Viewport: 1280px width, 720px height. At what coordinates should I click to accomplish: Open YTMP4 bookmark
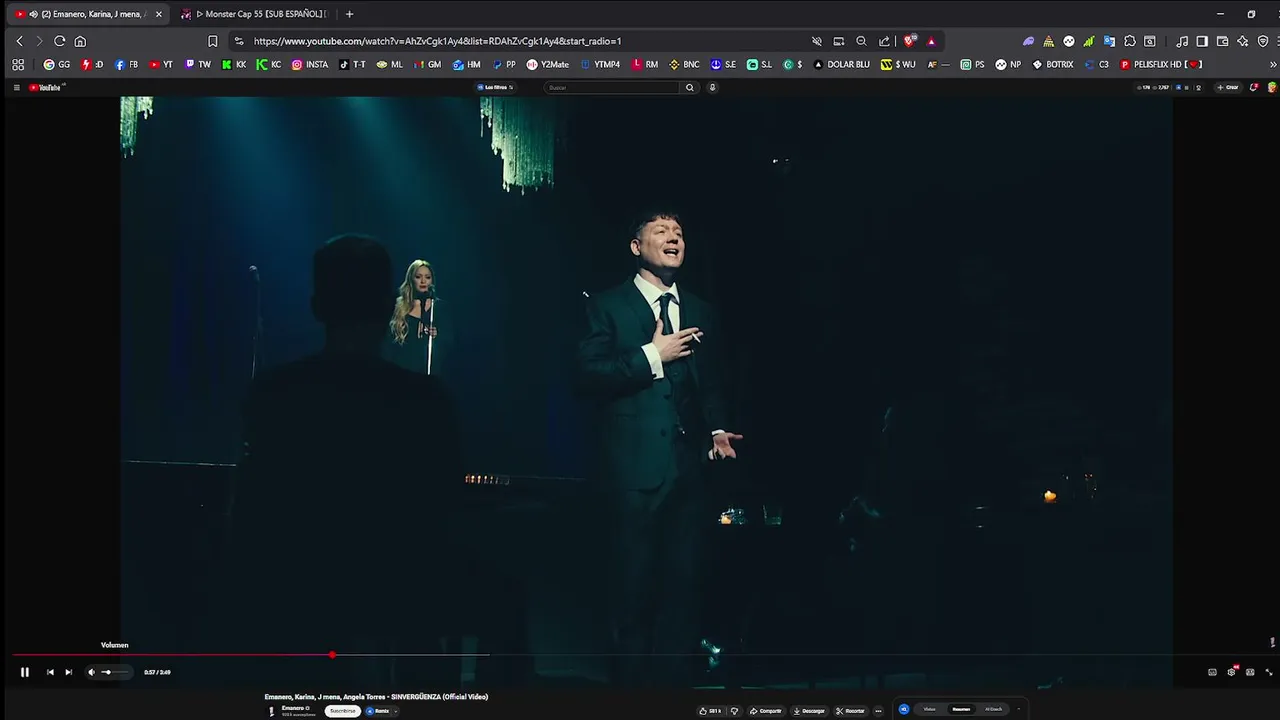(600, 65)
